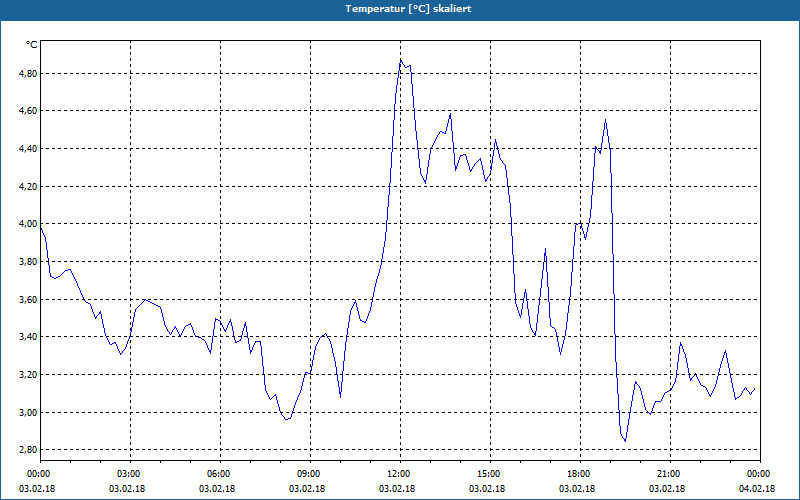Click the 3,20 y-axis value
Screen dimensions: 800x500
click(x=27, y=374)
